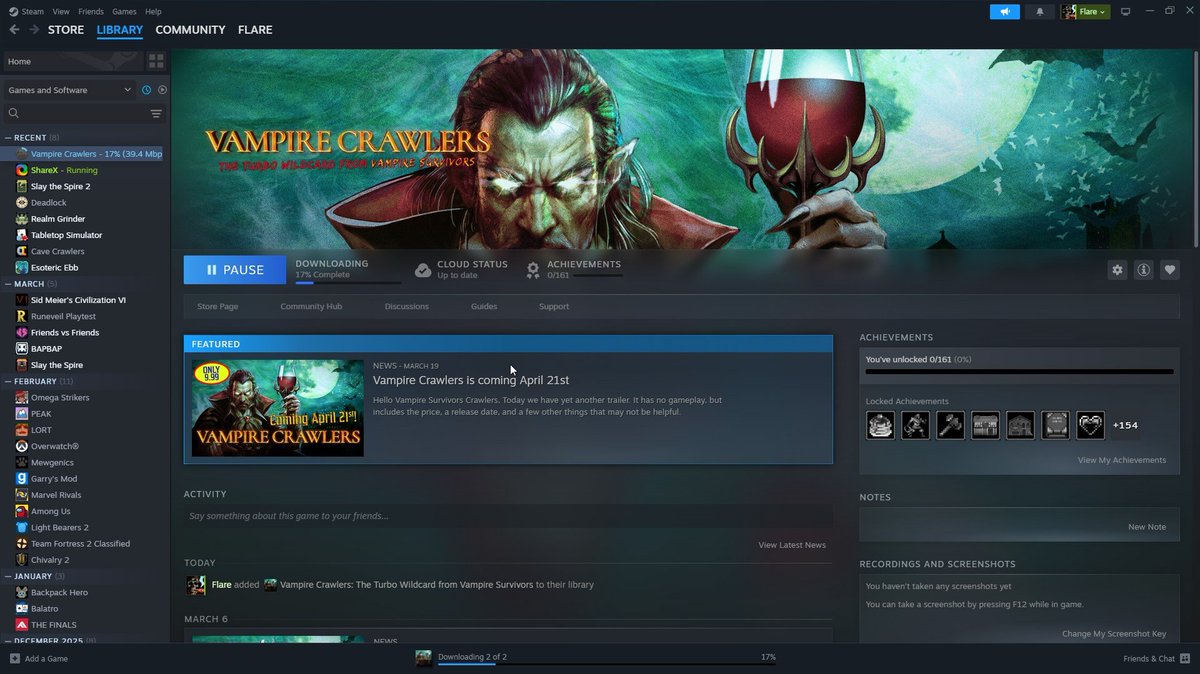Image resolution: width=1200 pixels, height=674 pixels.
Task: Click the Among Us game icon
Action: click(22, 511)
